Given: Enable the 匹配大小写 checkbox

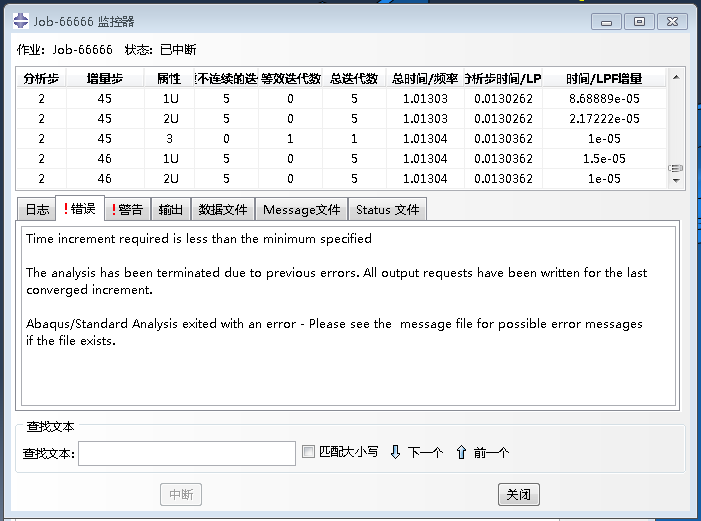Looking at the screenshot, I should (308, 451).
